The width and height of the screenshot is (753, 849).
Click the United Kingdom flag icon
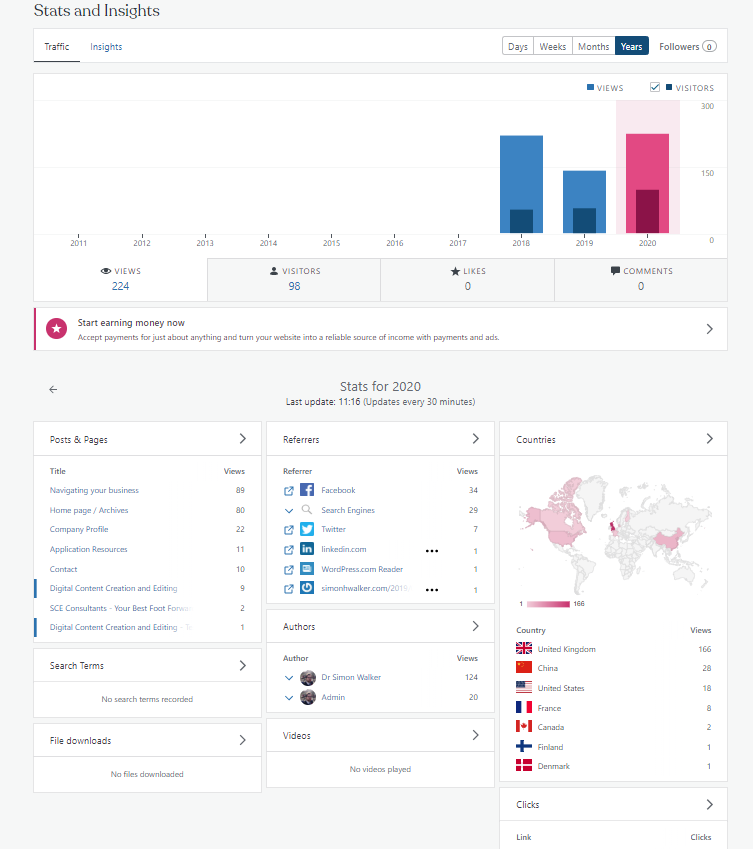tap(524, 649)
